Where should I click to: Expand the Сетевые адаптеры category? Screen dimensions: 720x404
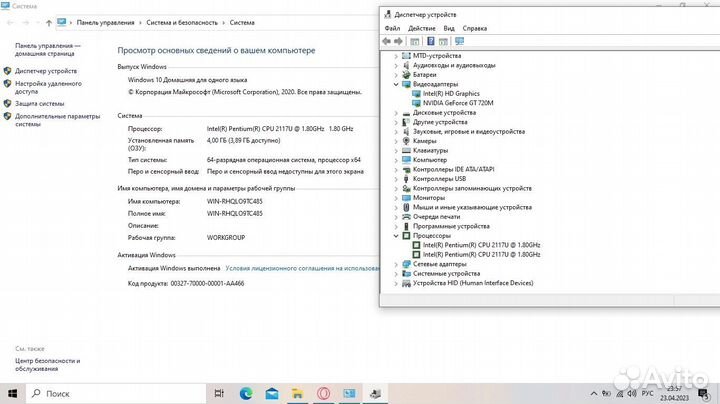(396, 264)
